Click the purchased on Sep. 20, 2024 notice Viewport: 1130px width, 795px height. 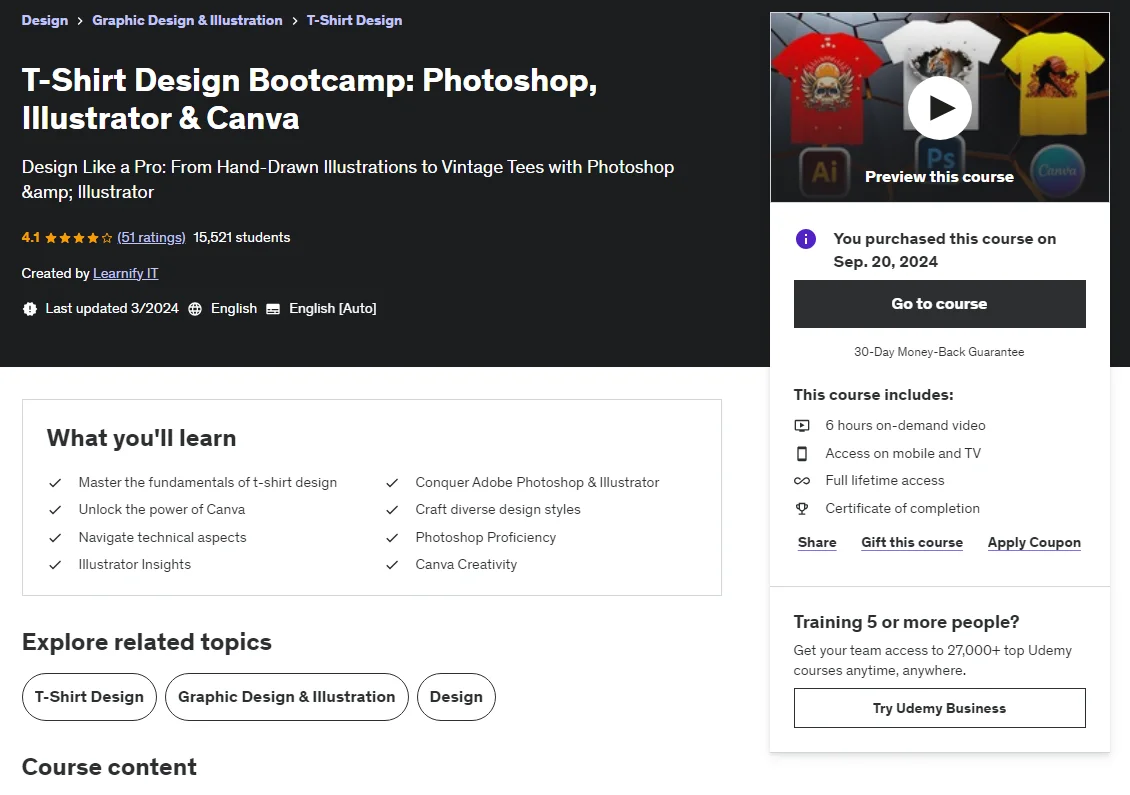945,250
